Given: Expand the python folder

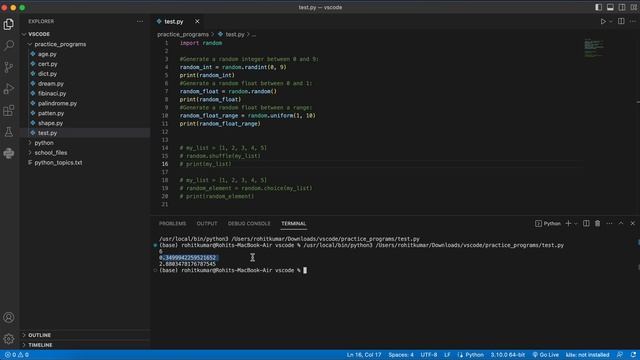Looking at the screenshot, I should (x=85, y=143).
